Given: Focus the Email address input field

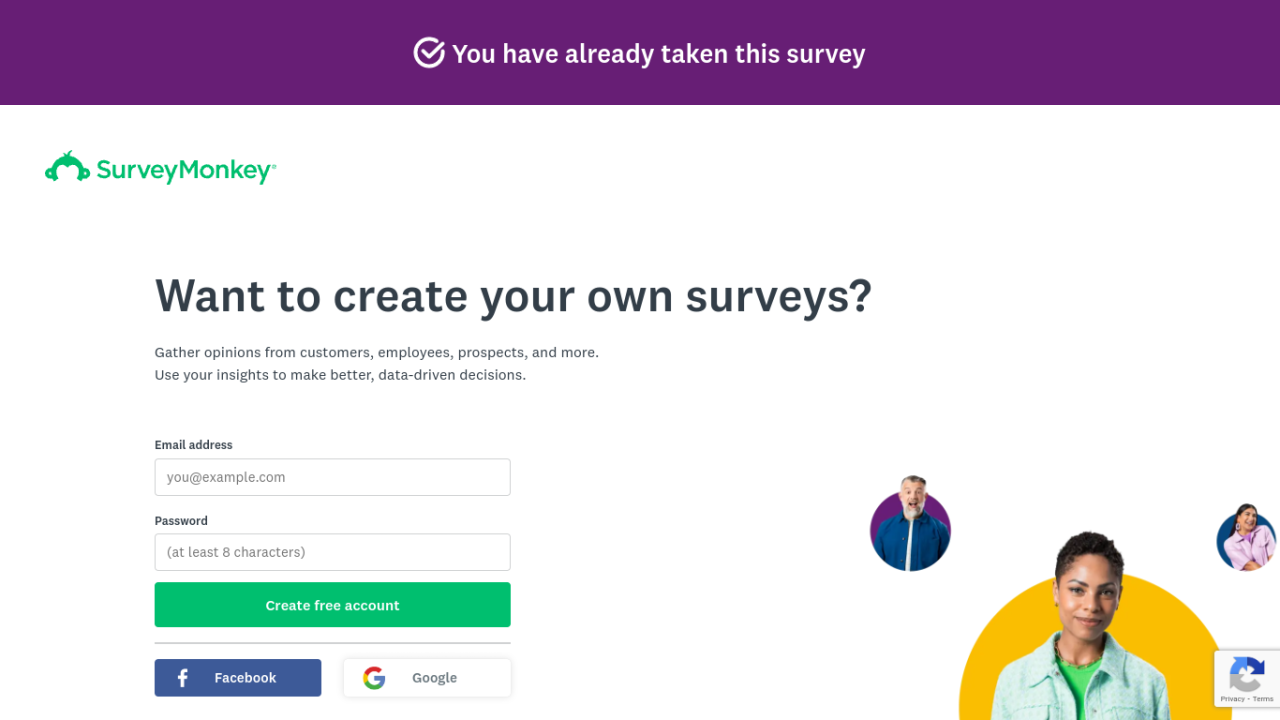Looking at the screenshot, I should 332,477.
